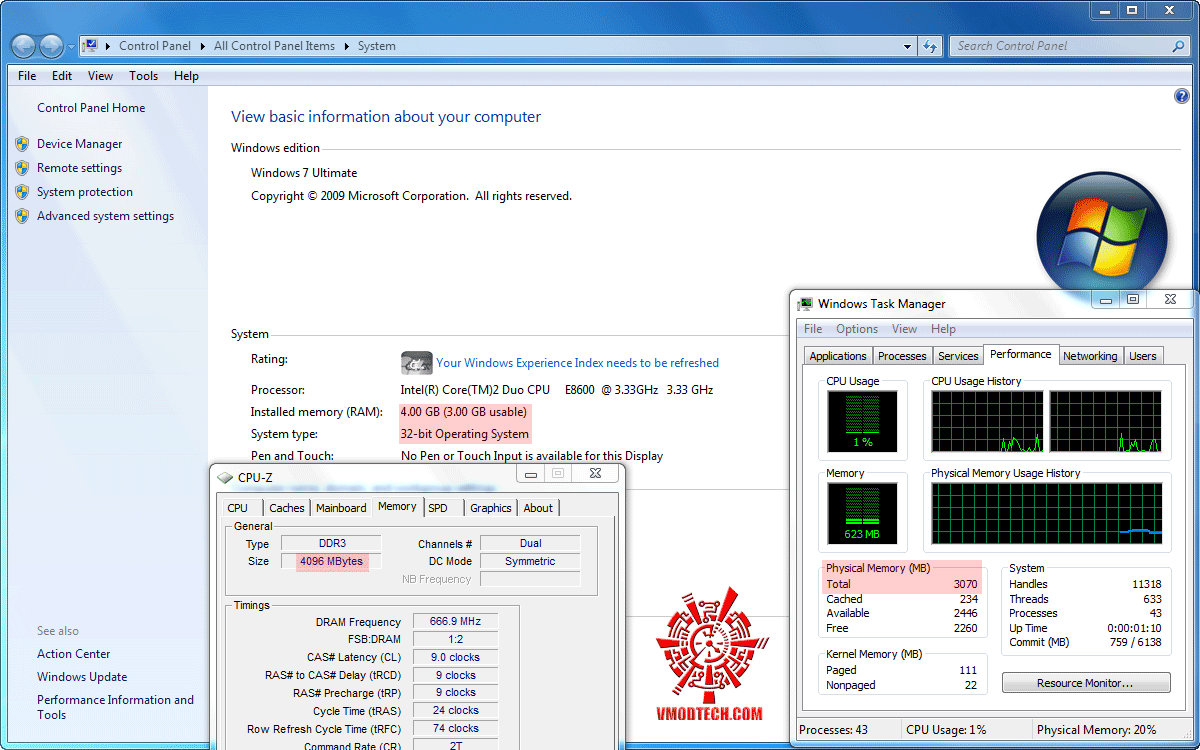1200x750 pixels.
Task: Click the 4096 MBytes size value in CPU-Z
Action: pos(331,561)
